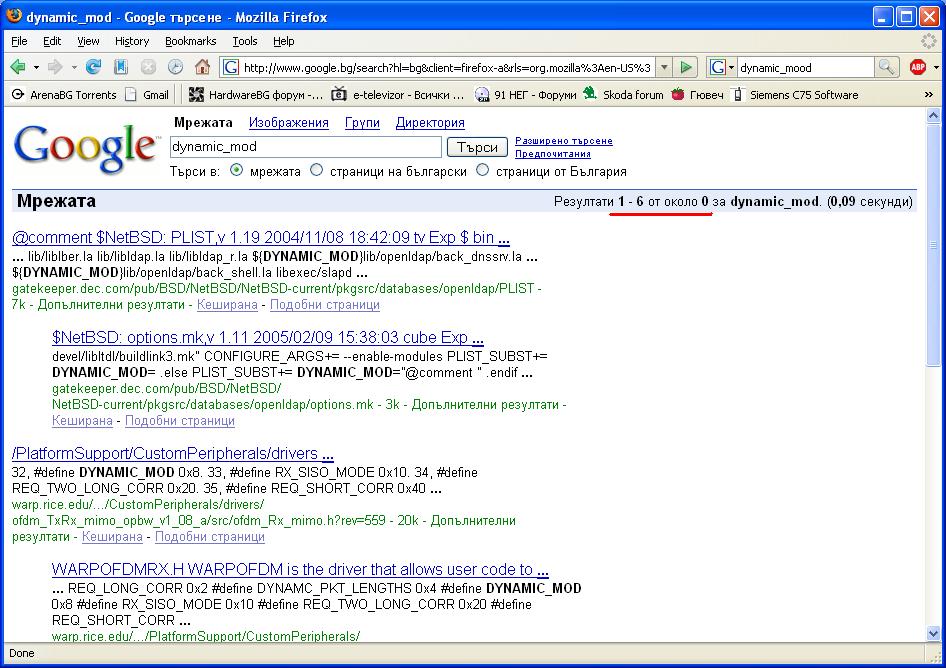
Task: Open the View menu
Action: 88,41
